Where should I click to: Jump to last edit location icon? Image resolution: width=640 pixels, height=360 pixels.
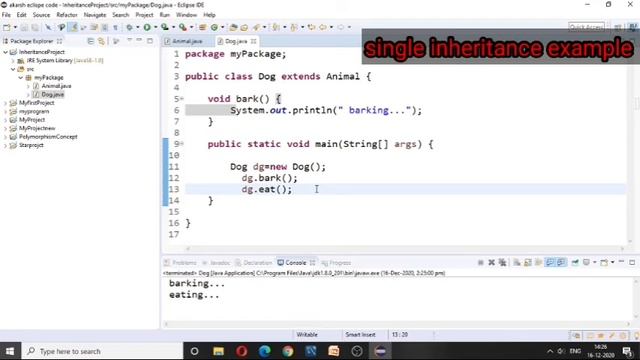tap(311, 27)
